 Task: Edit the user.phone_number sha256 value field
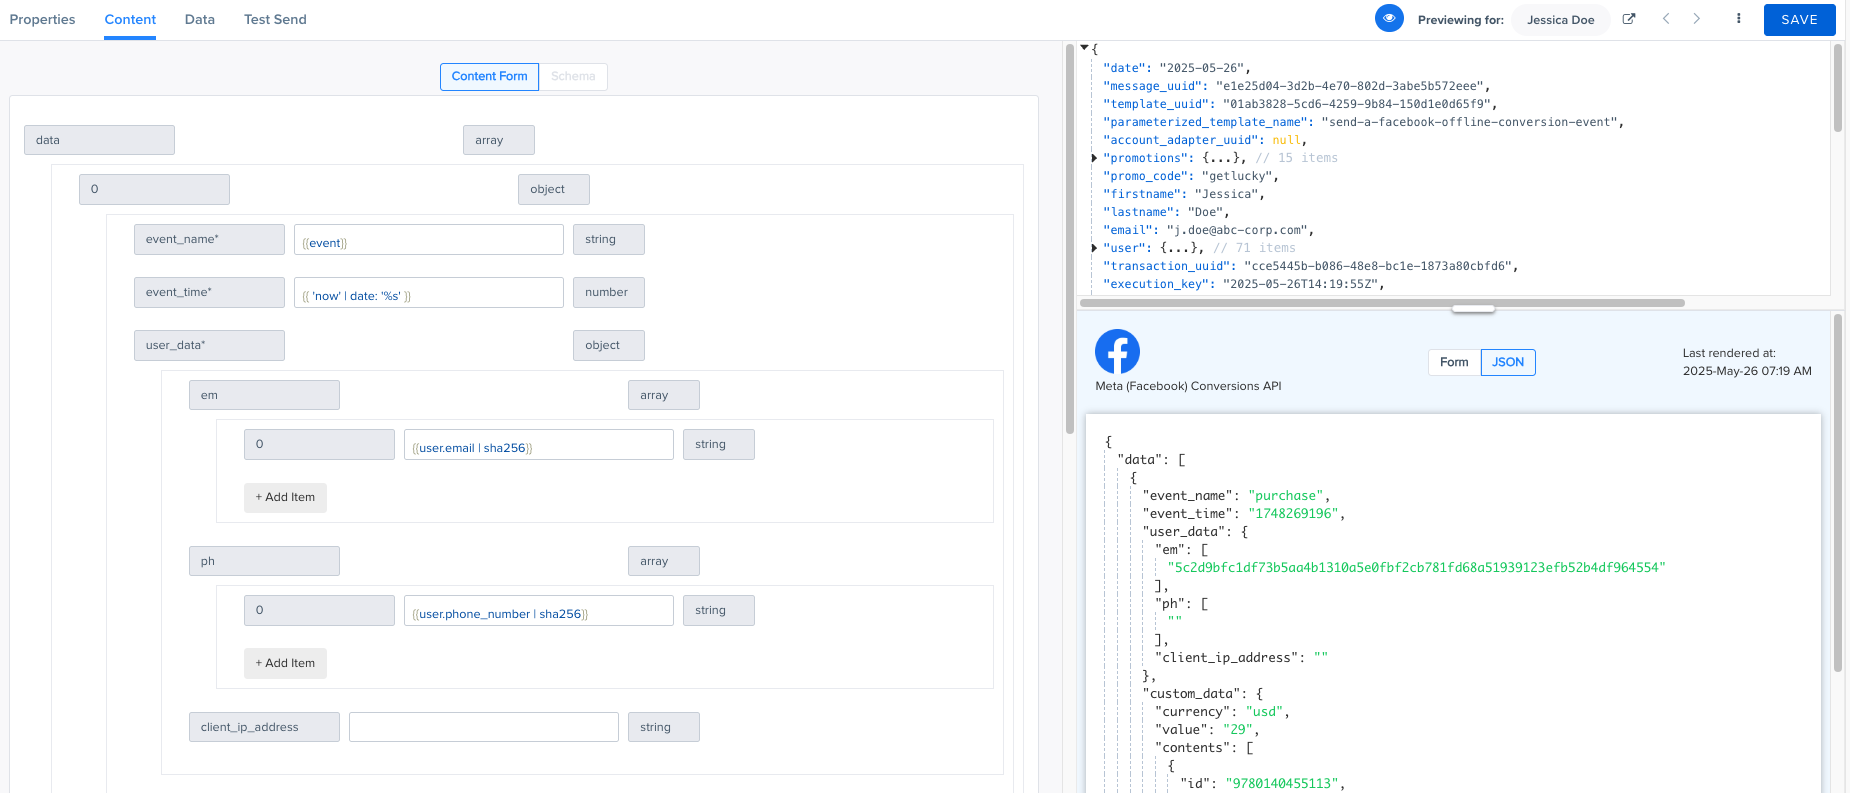click(x=539, y=611)
